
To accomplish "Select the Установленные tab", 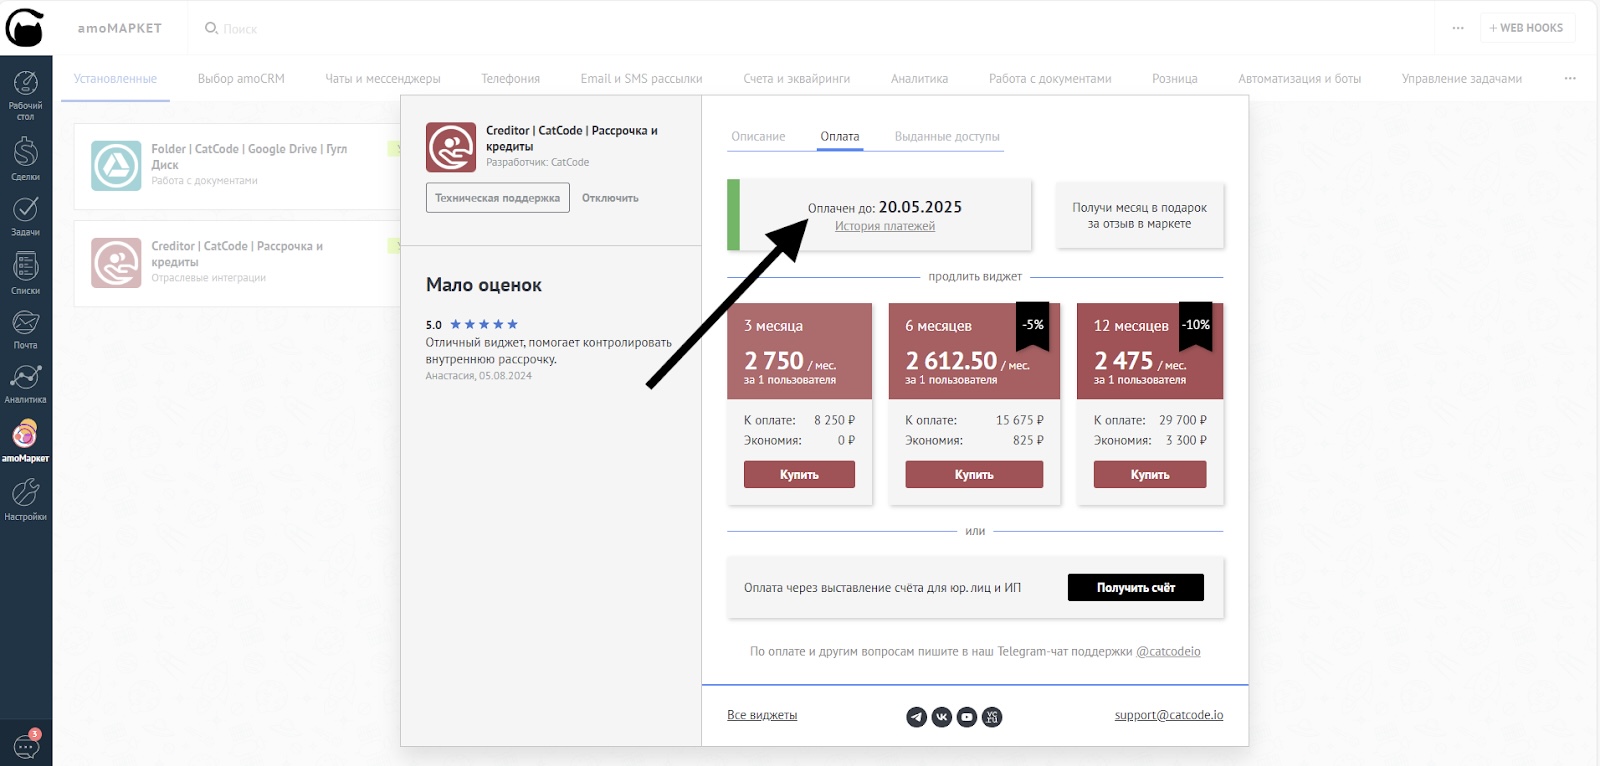I will click(x=115, y=78).
